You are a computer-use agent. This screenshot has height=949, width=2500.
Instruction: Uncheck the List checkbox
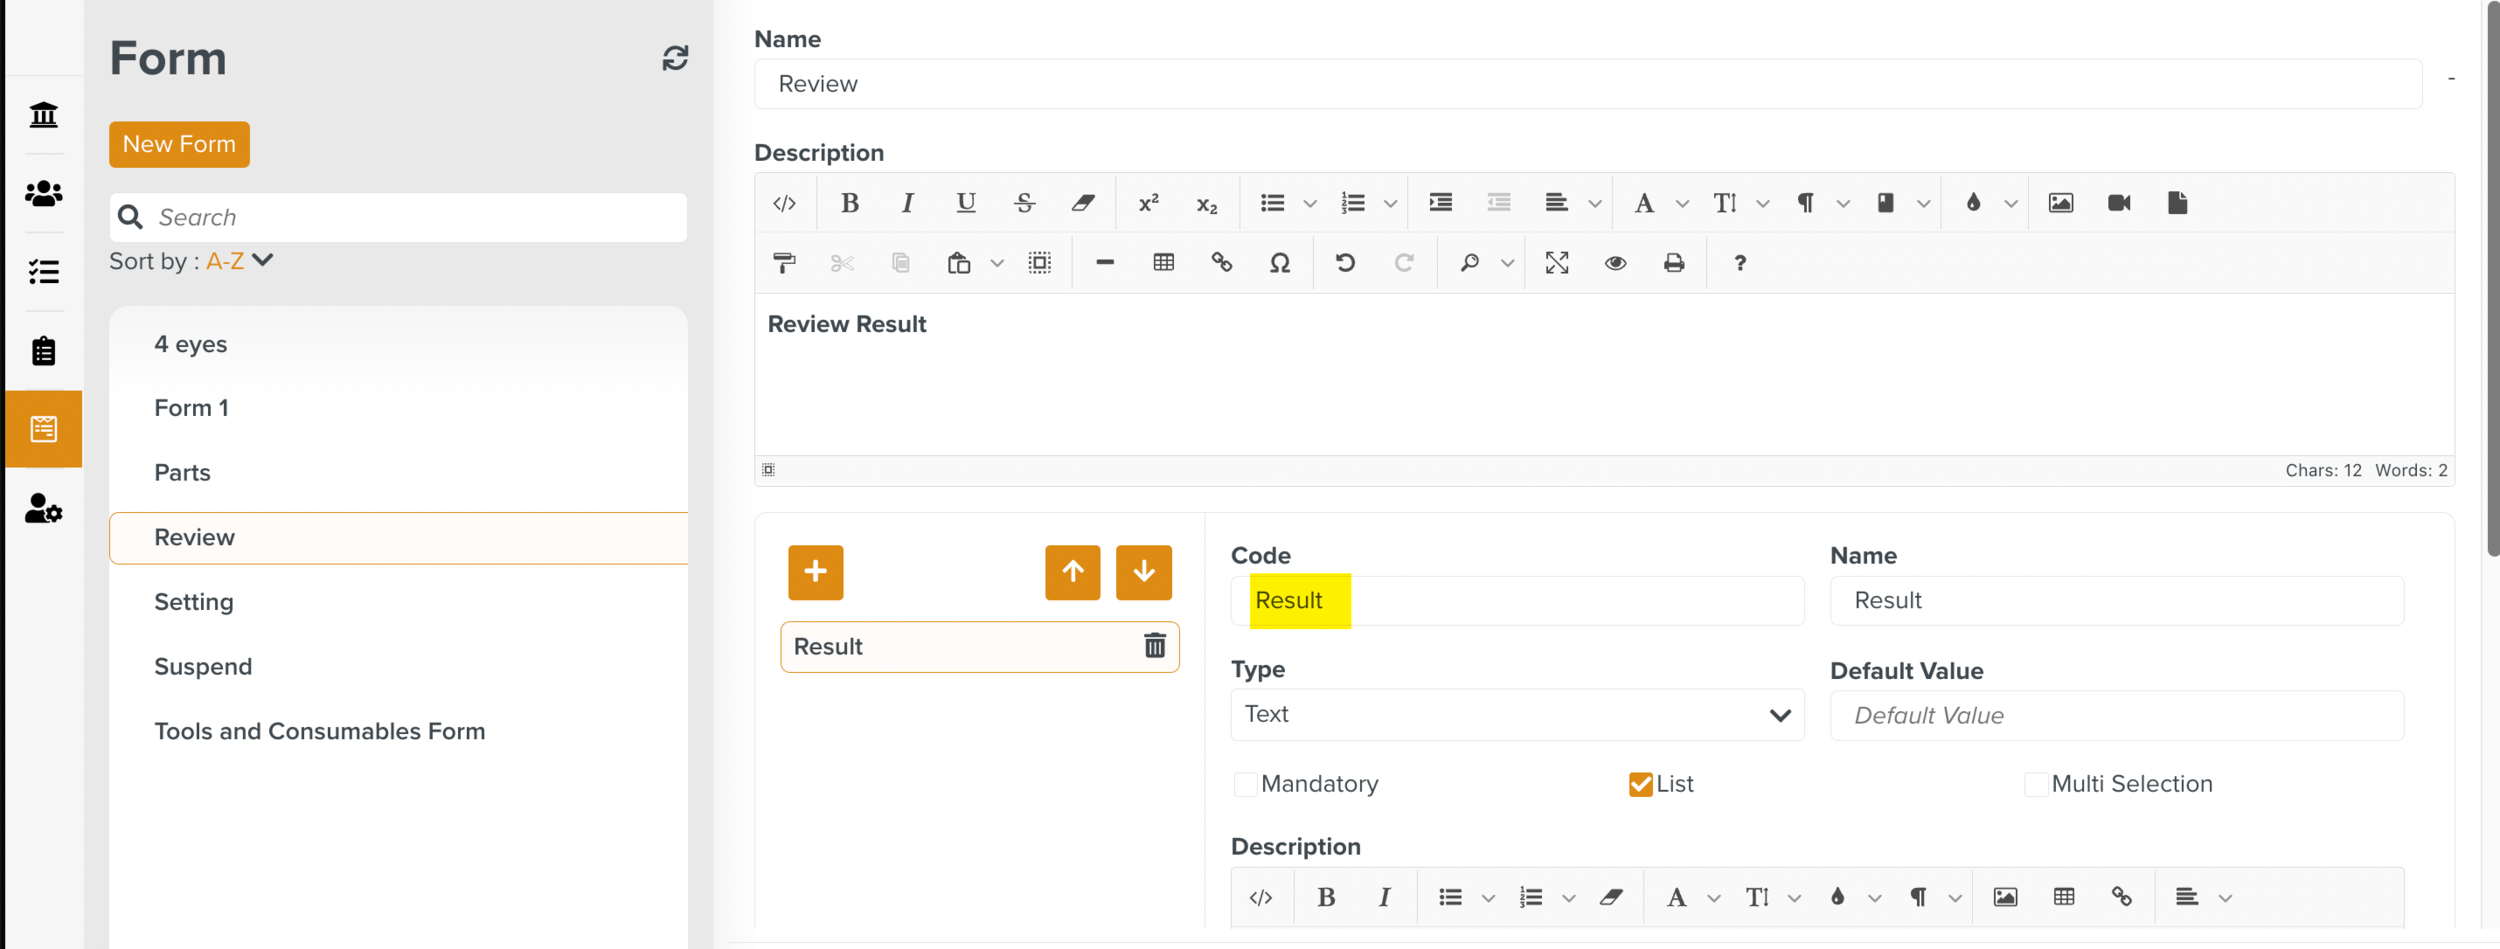pyautogui.click(x=1638, y=784)
